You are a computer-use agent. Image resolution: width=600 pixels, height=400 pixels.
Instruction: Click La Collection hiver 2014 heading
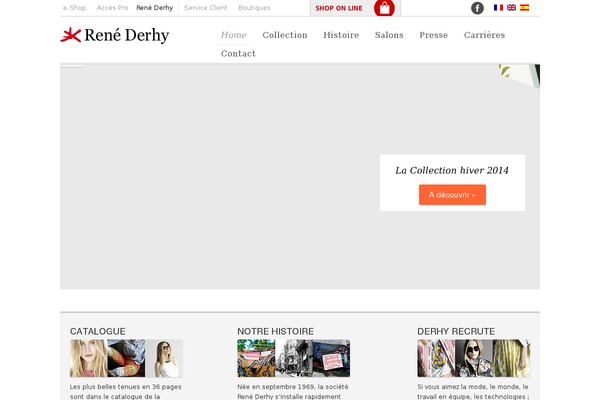[x=452, y=170]
